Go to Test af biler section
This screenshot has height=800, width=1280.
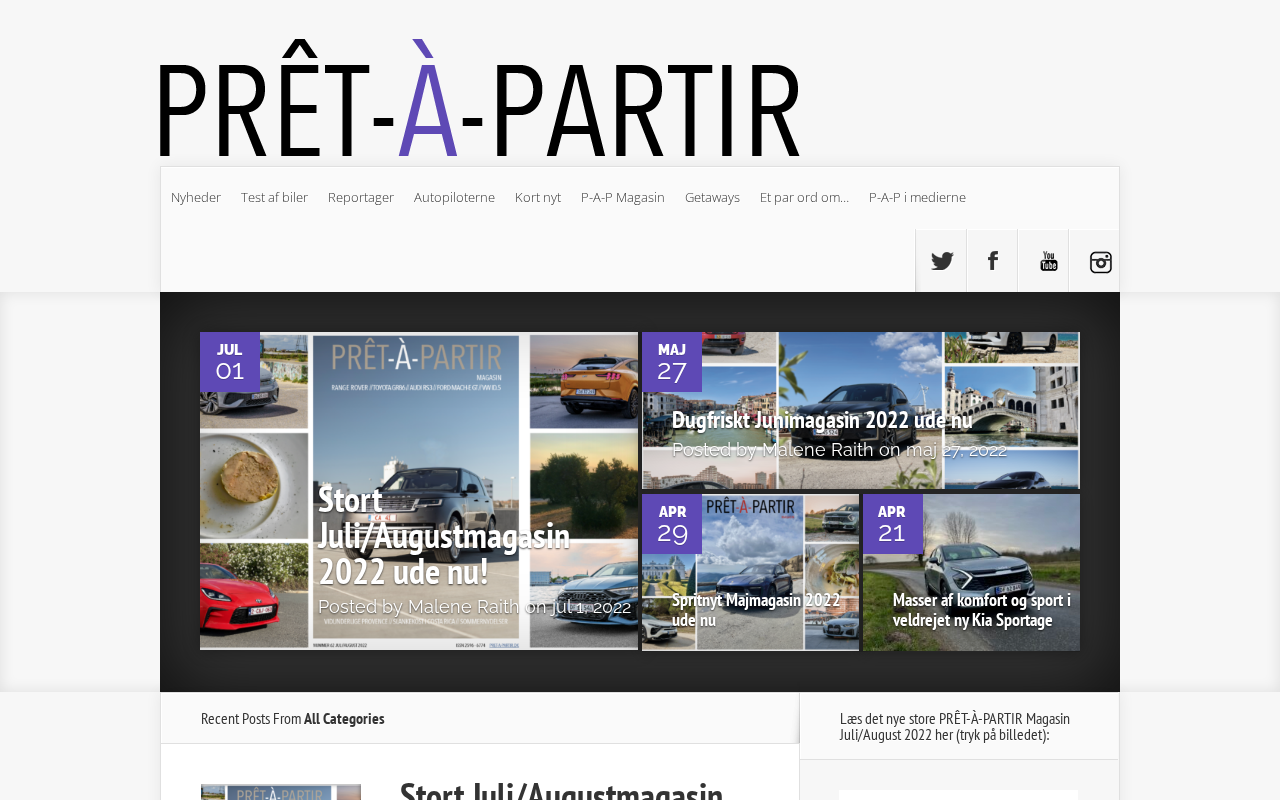click(x=274, y=197)
